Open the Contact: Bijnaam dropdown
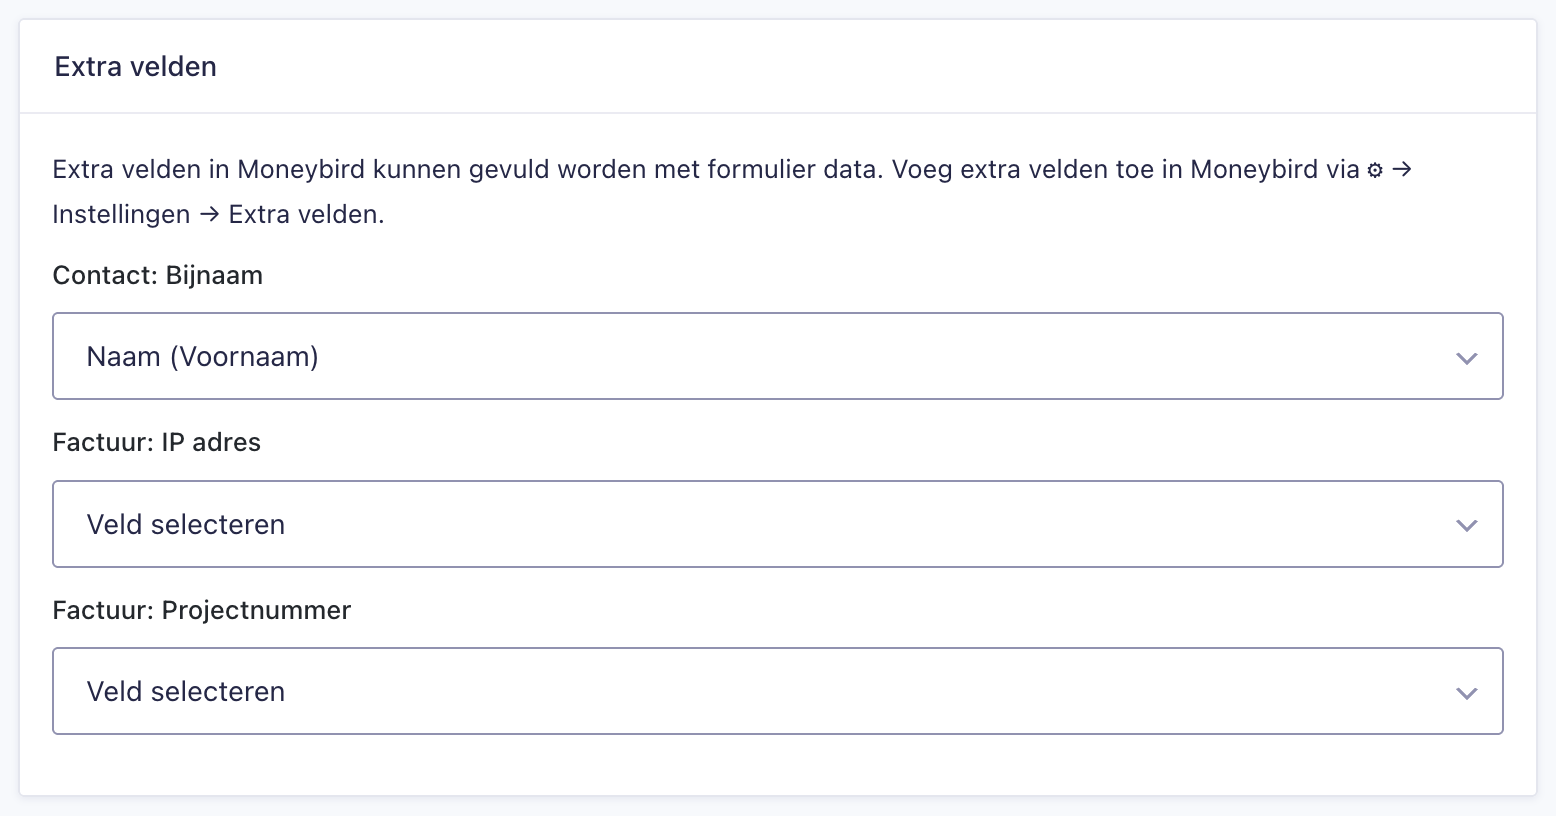The image size is (1556, 816). [777, 356]
